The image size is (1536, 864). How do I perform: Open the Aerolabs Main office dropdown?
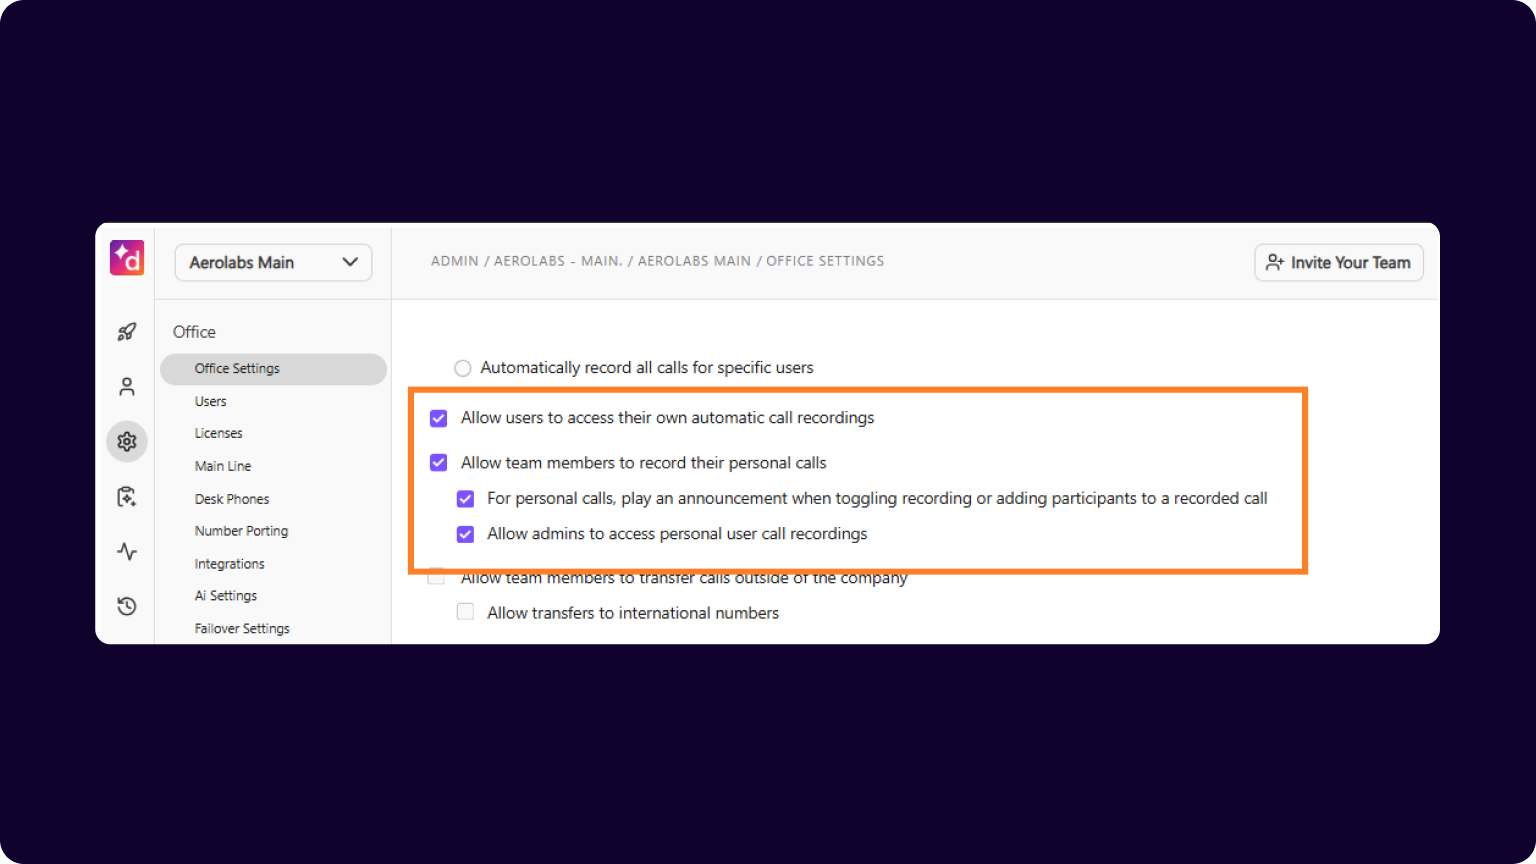pos(272,262)
